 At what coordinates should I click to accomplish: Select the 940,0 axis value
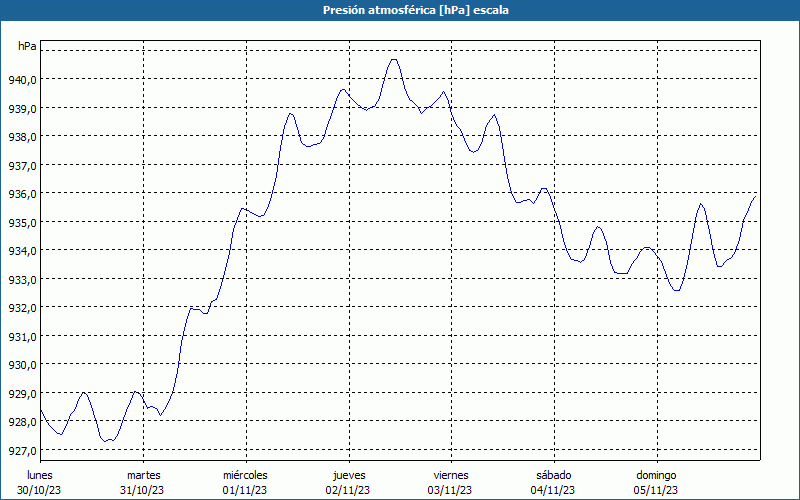pos(22,79)
